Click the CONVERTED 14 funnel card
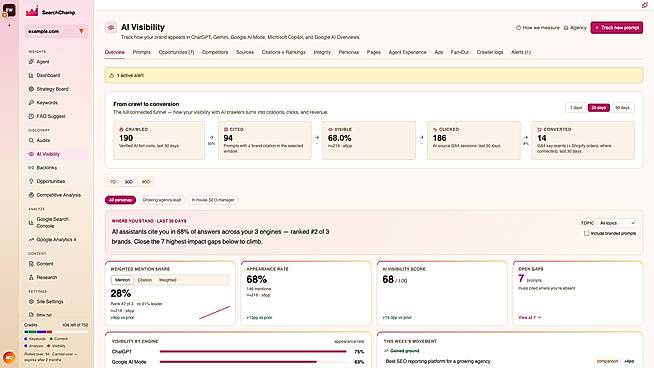 (x=583, y=140)
